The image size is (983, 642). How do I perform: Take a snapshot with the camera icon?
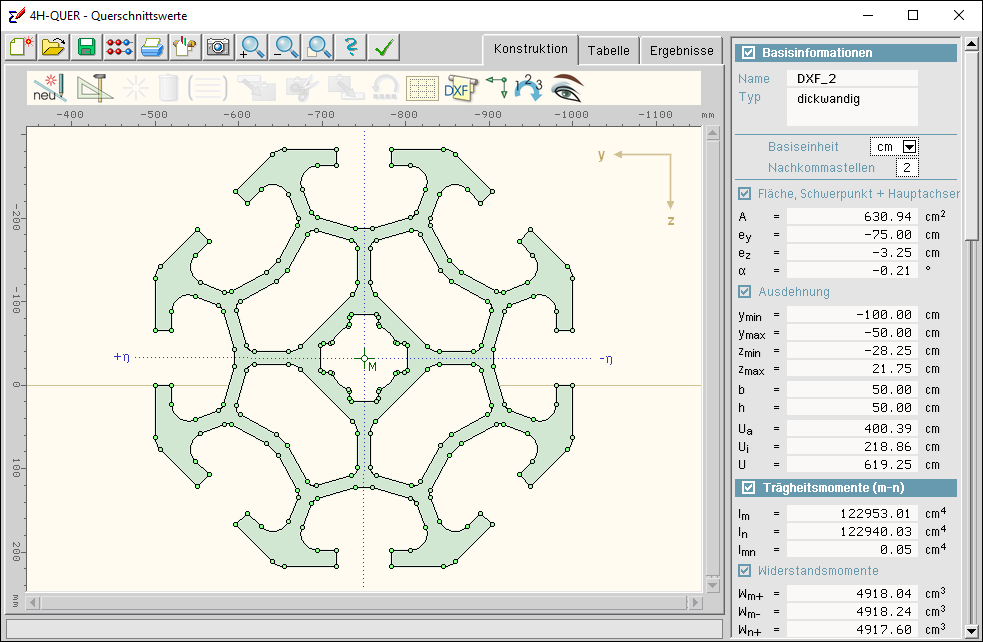point(218,47)
